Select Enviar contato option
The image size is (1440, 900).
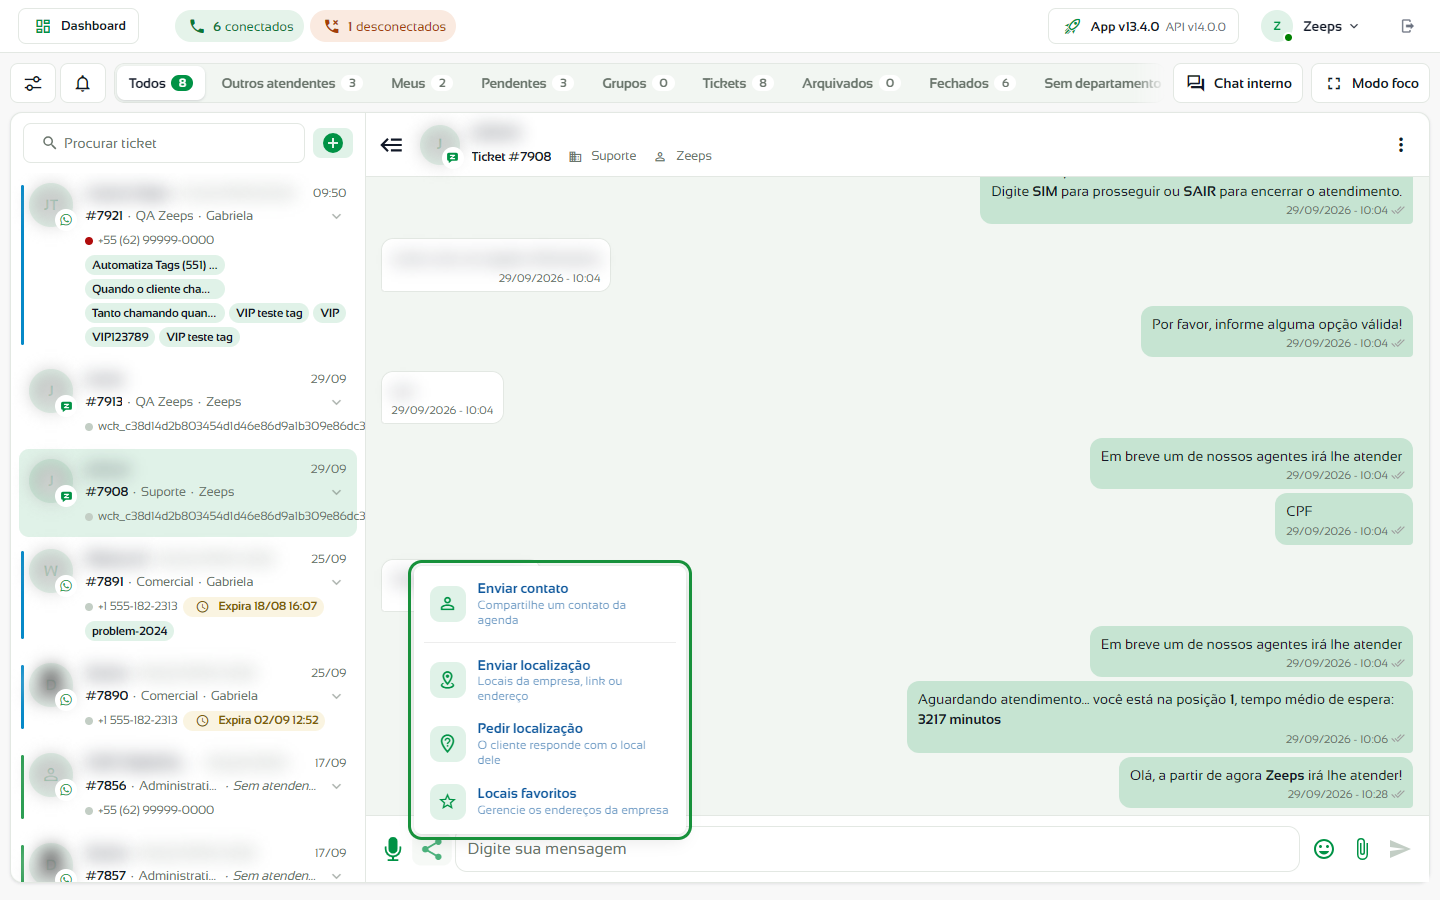tap(550, 604)
